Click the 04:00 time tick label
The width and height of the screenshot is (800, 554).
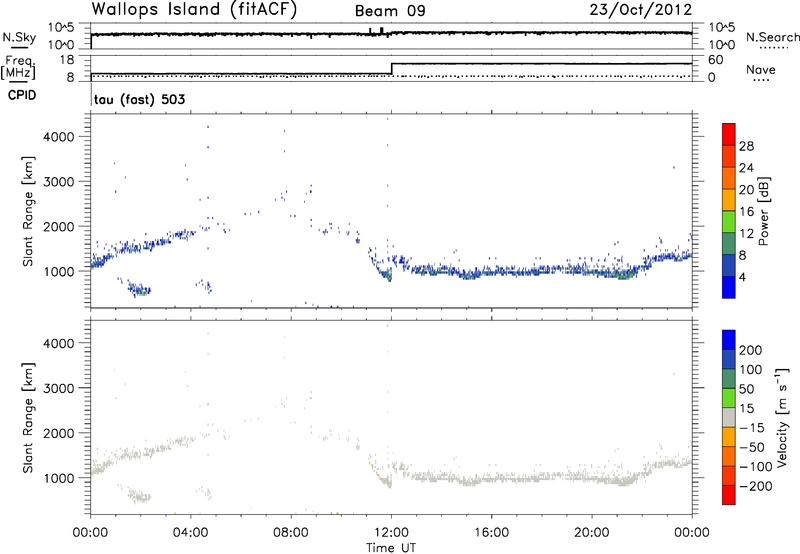(190, 533)
